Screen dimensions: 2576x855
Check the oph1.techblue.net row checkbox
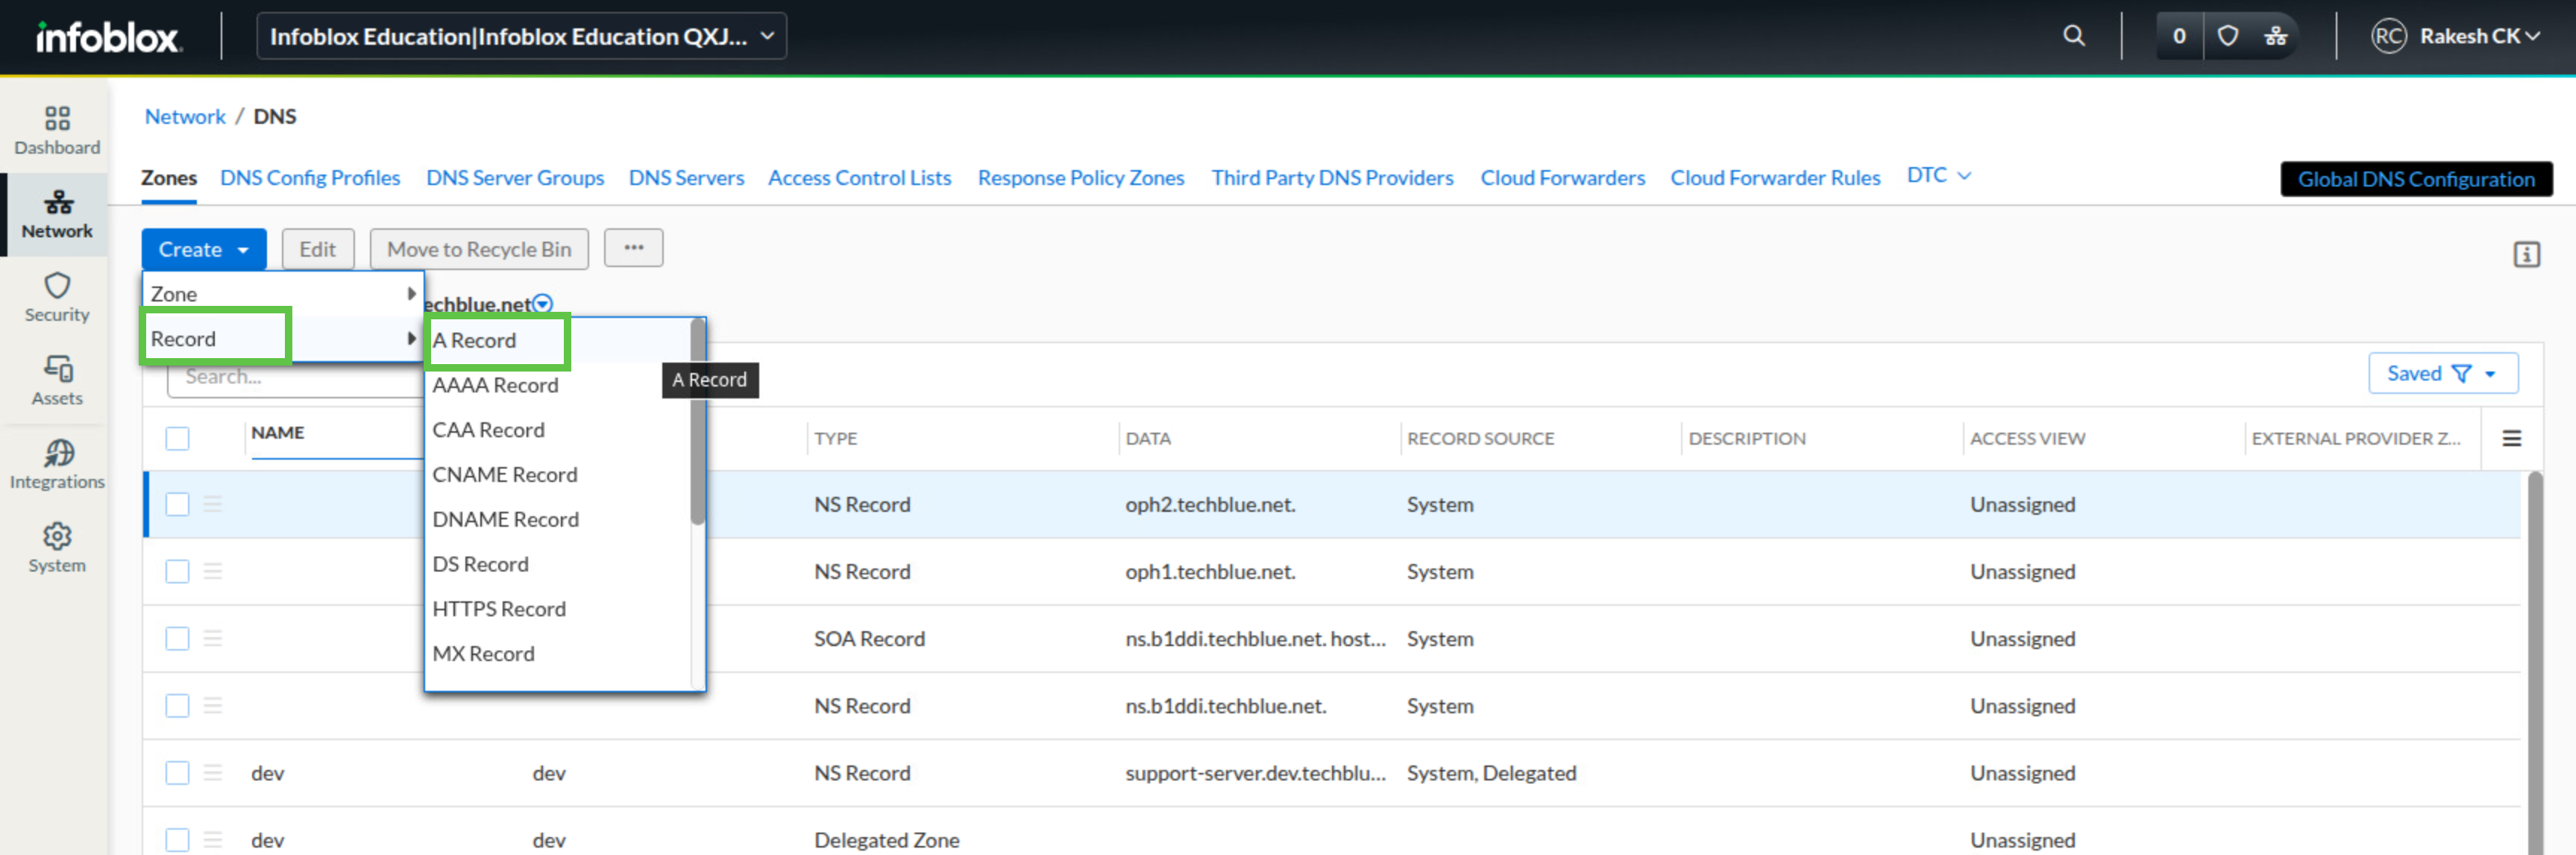tap(177, 571)
